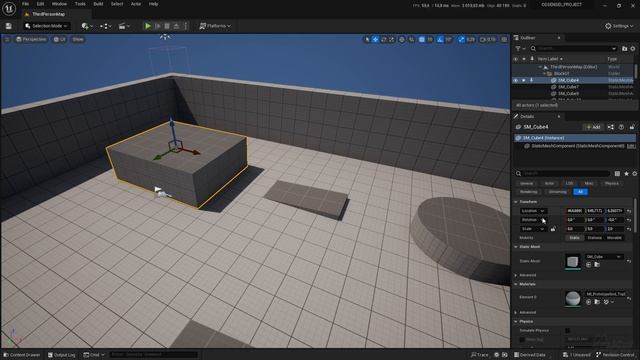Screen dimensions: 640x360
Task: Open the Location type dropdown
Action: pyautogui.click(x=533, y=211)
